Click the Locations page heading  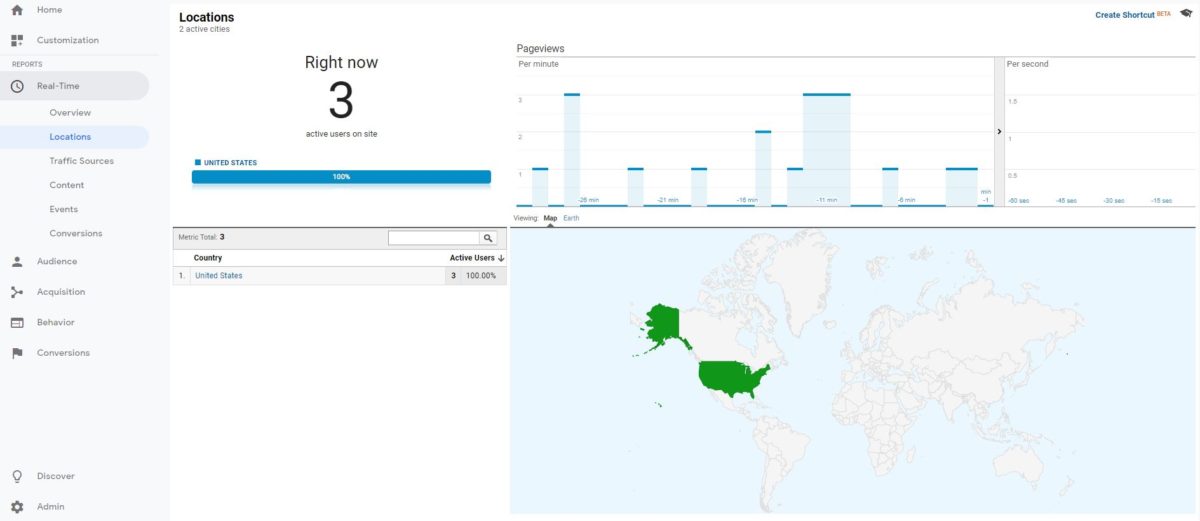[207, 17]
